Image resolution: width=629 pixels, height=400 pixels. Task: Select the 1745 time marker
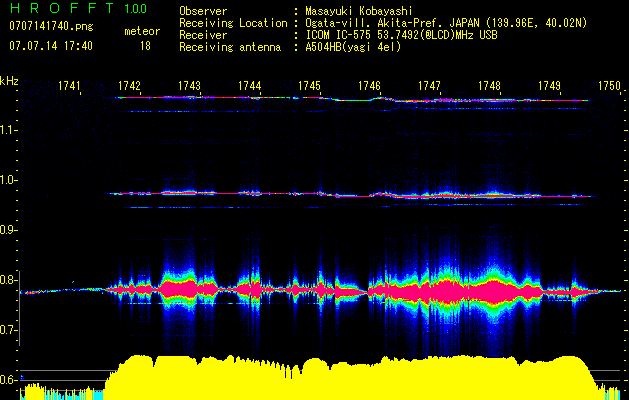tap(309, 86)
